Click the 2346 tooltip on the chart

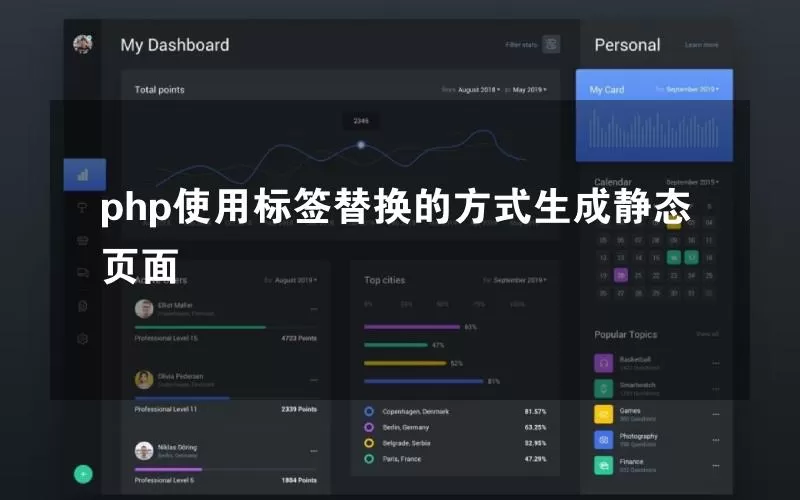(361, 121)
